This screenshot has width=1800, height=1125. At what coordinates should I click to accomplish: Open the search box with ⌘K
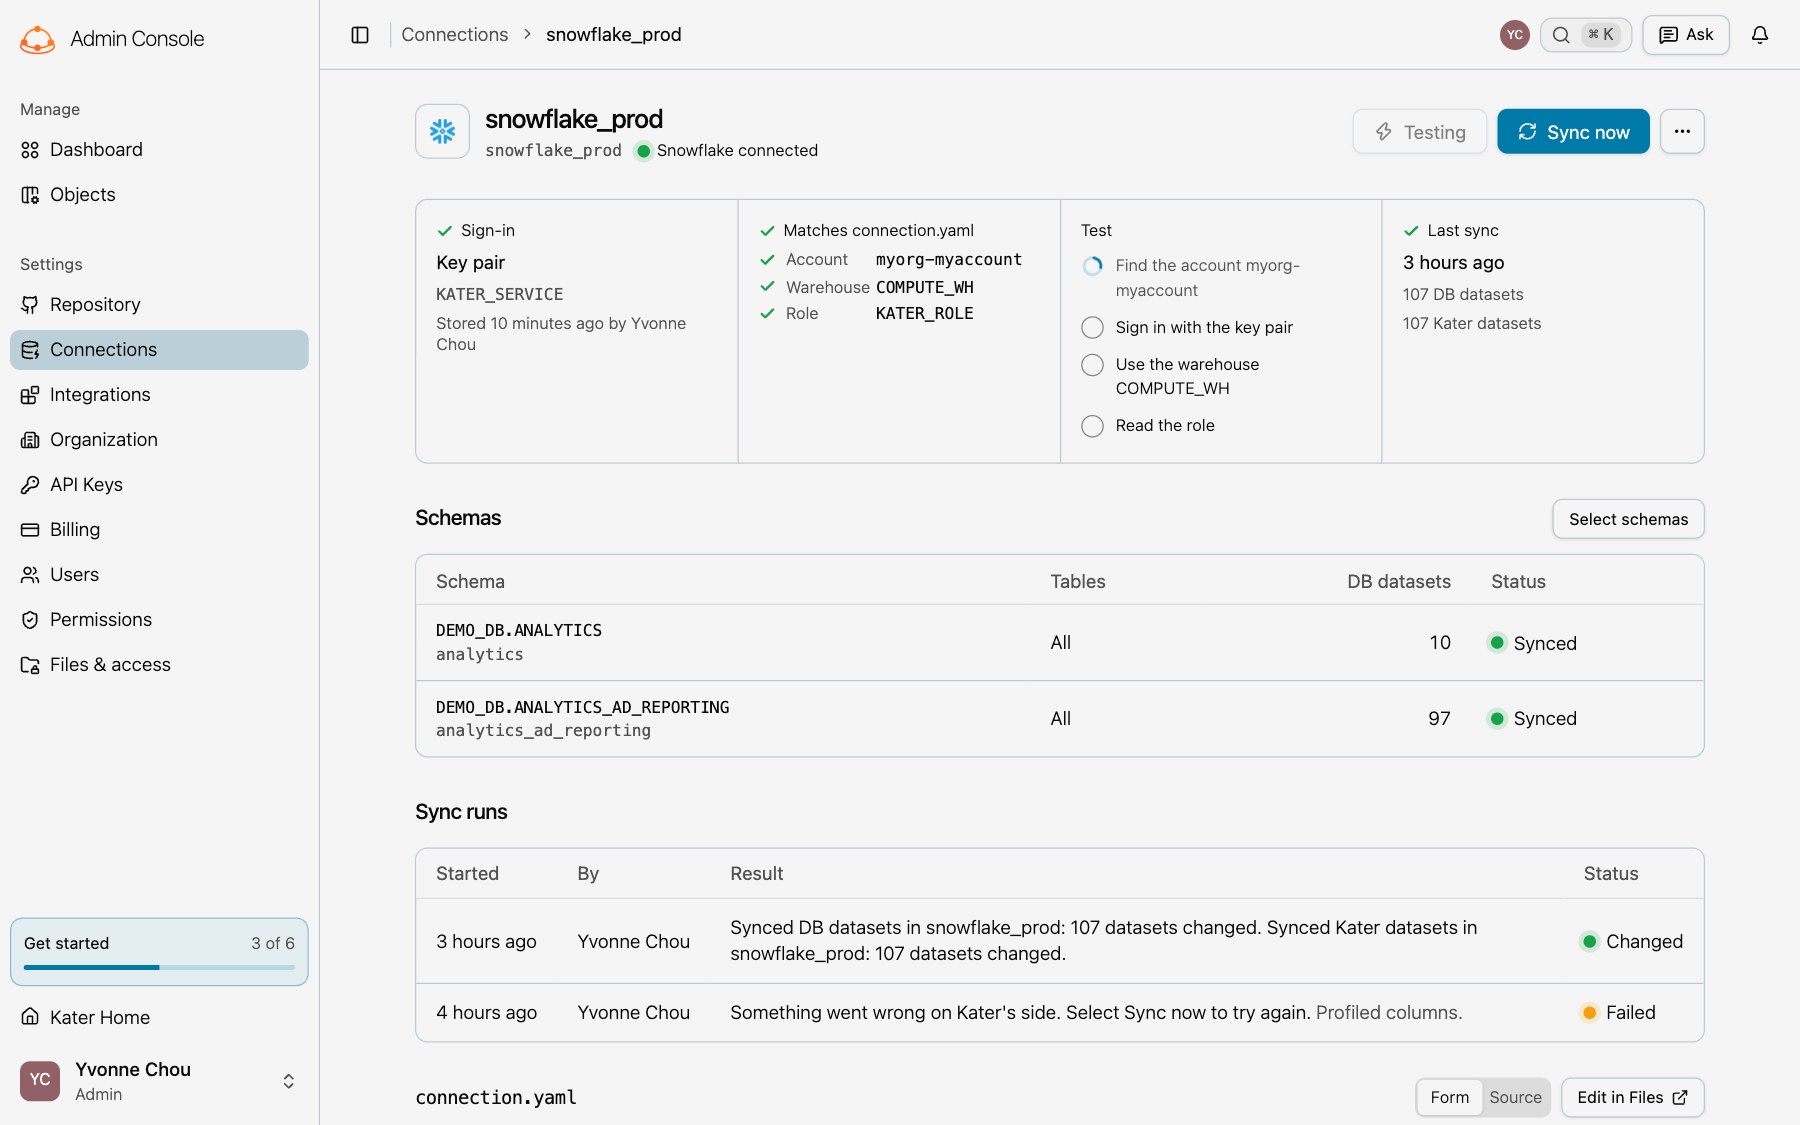point(1586,35)
